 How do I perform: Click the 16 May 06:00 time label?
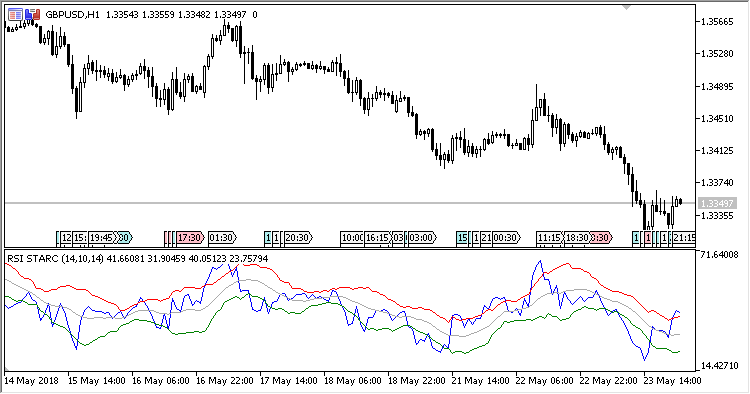[x=161, y=381]
